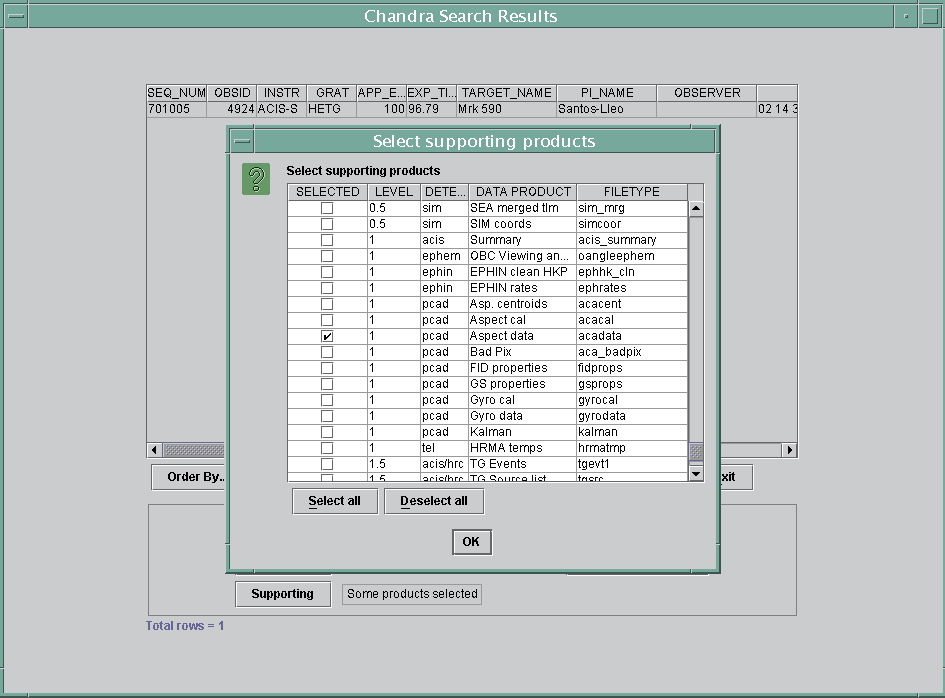945x698 pixels.
Task: Click the down arrow of the products list scrollbar
Action: click(695, 473)
